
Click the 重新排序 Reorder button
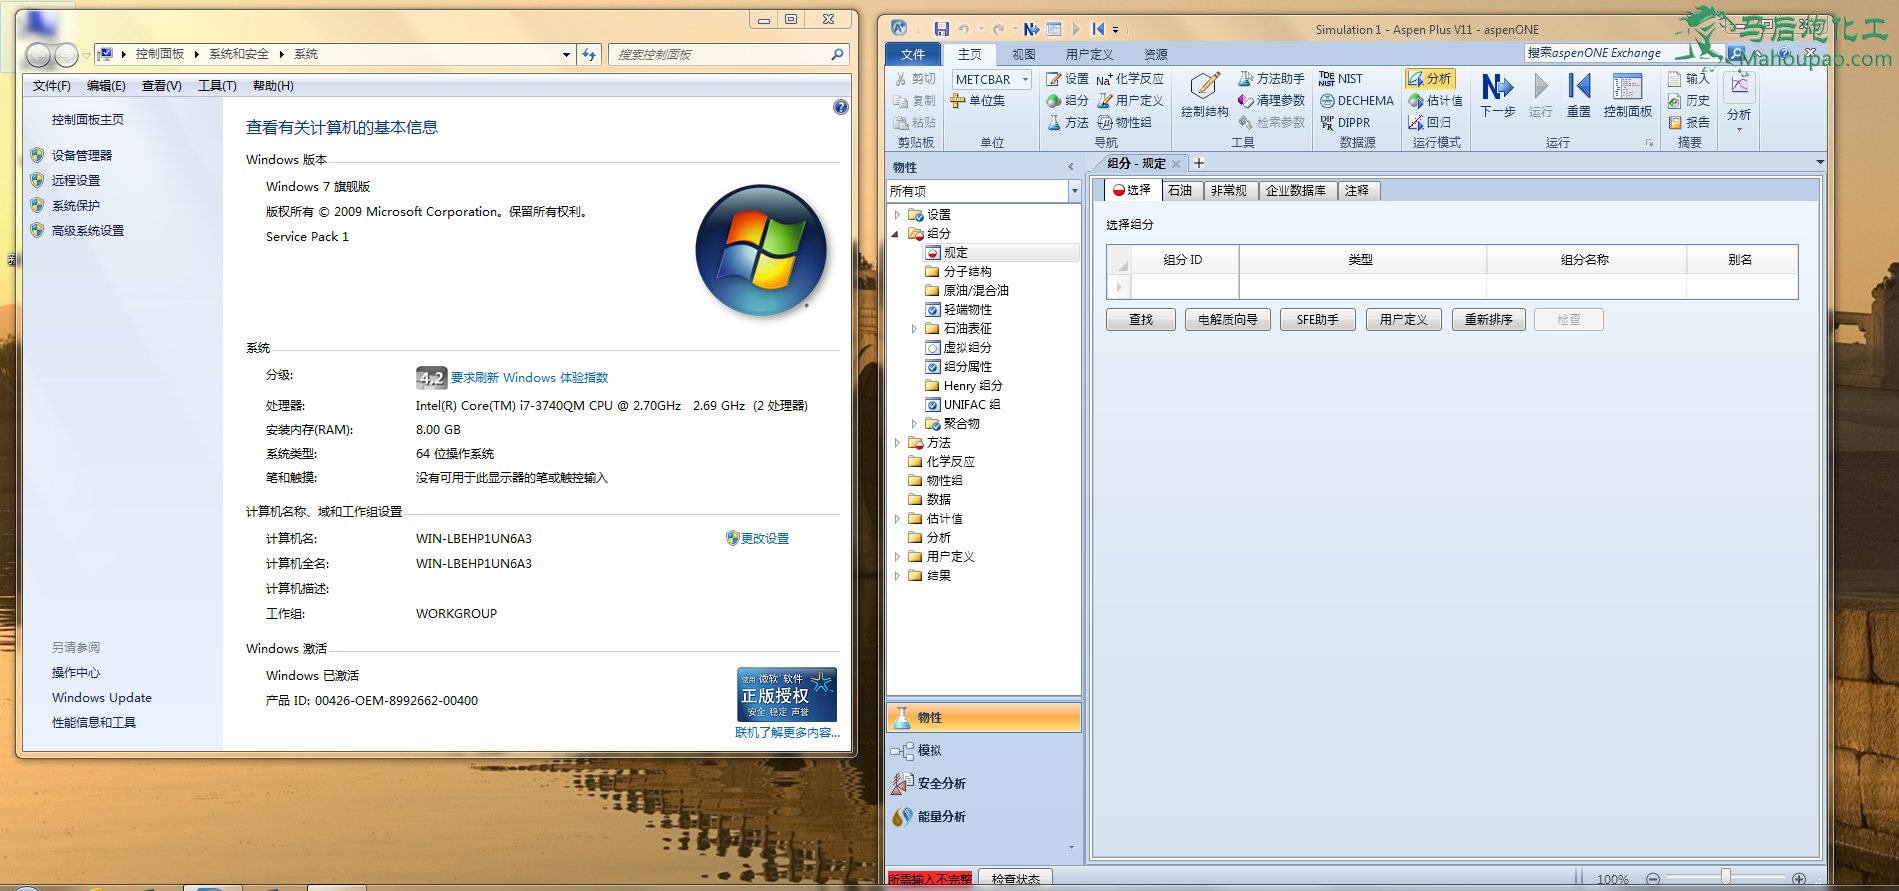click(x=1489, y=320)
